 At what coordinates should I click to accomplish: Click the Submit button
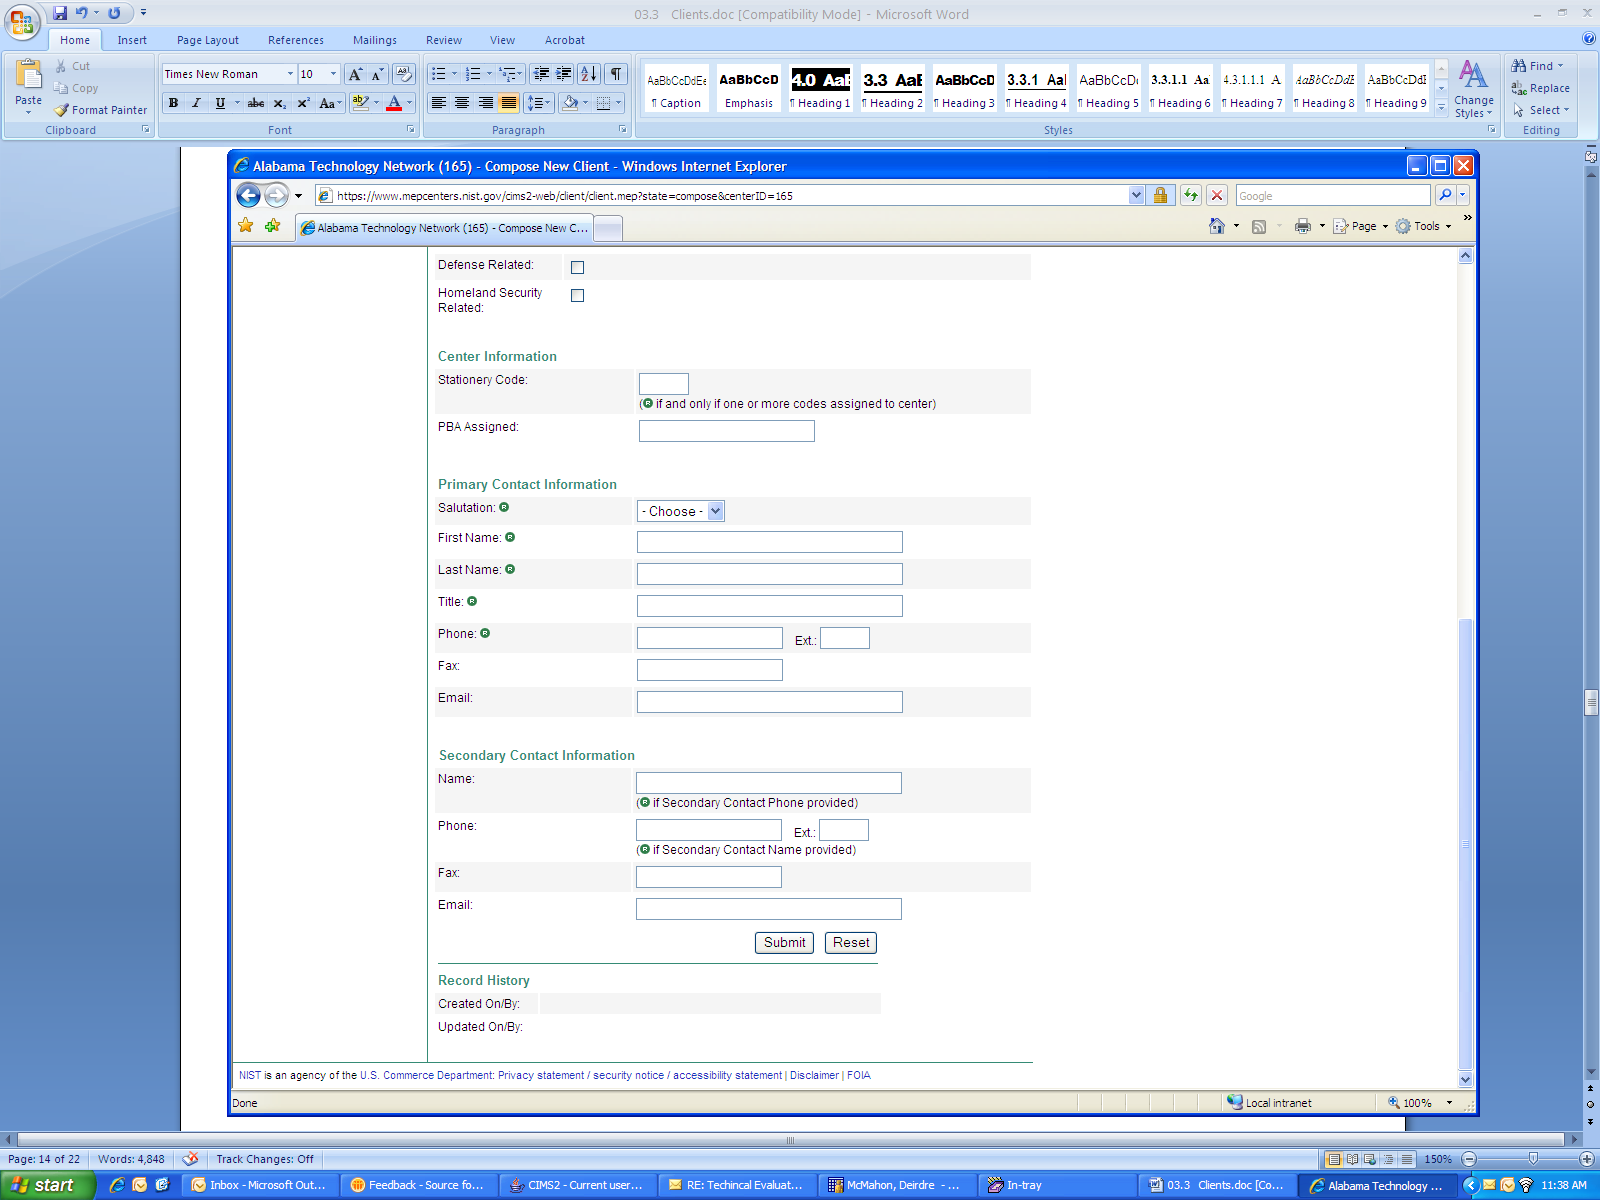tap(784, 942)
